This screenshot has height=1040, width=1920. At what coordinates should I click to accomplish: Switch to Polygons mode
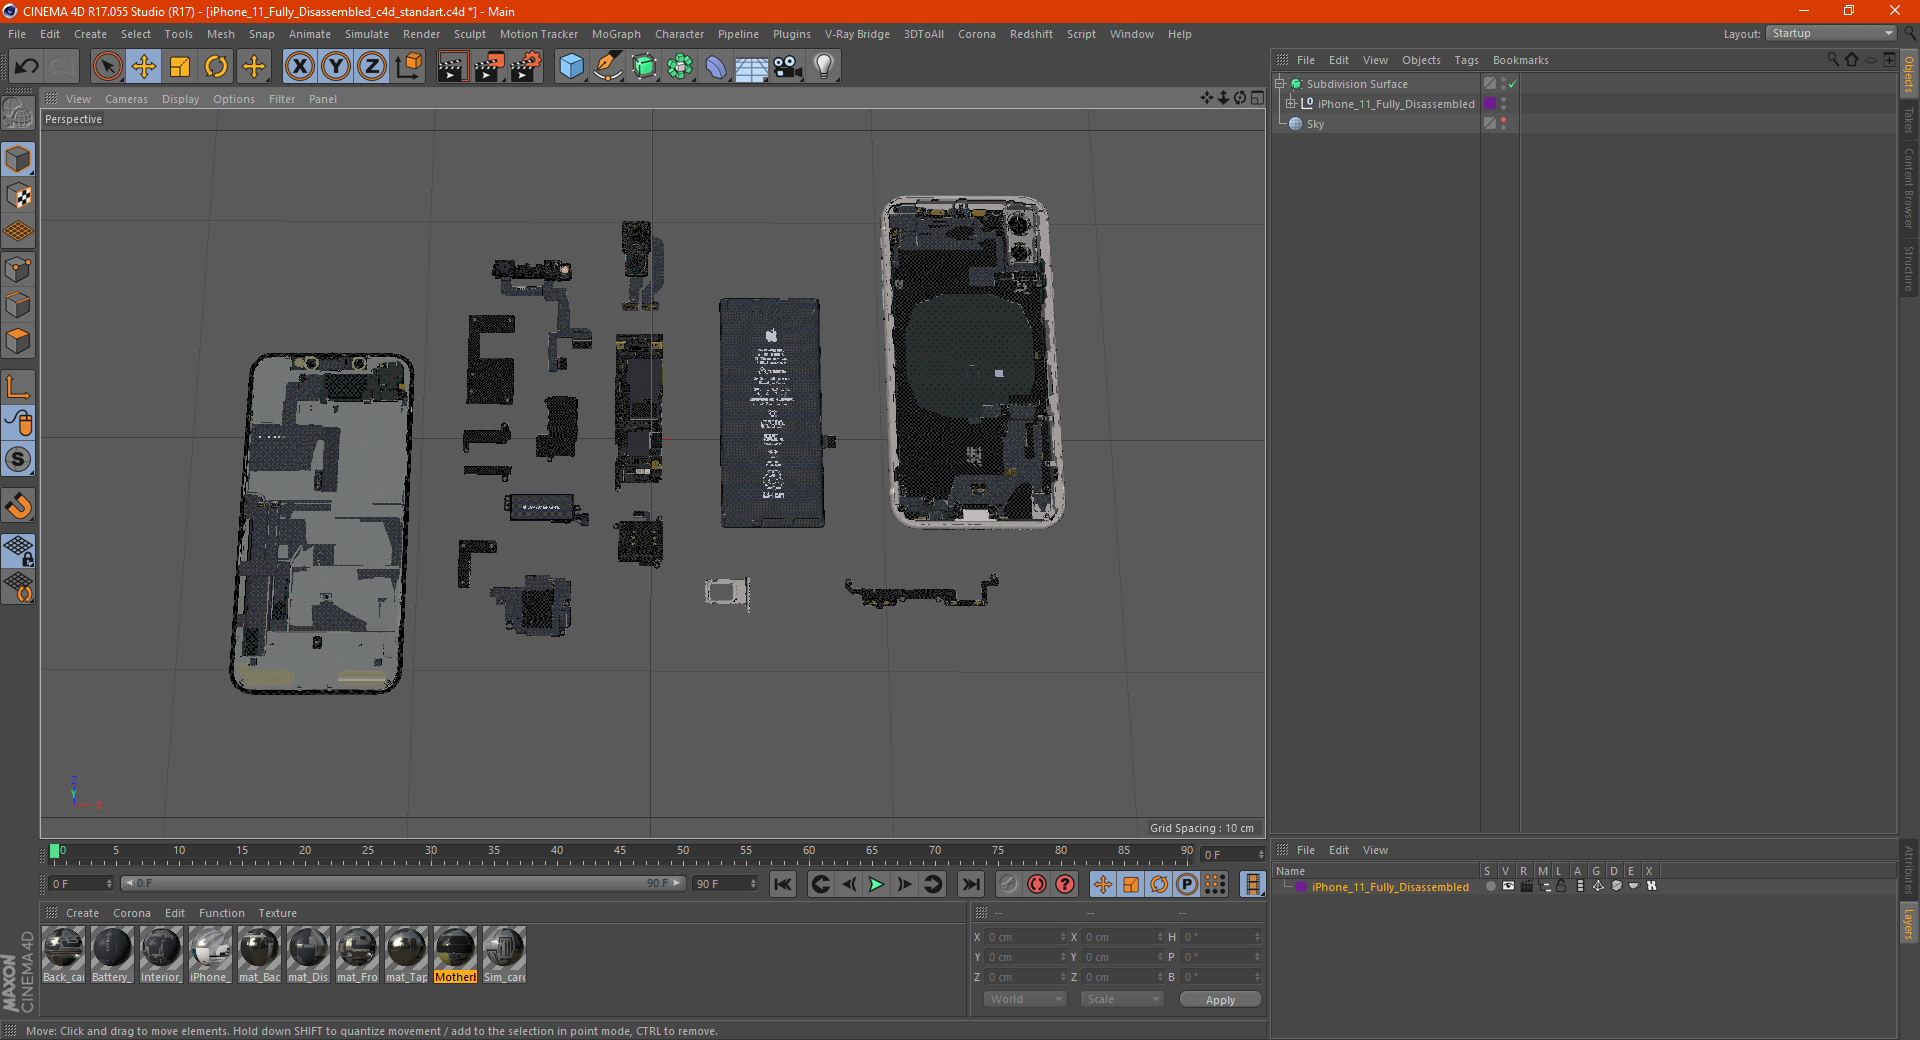tap(18, 341)
